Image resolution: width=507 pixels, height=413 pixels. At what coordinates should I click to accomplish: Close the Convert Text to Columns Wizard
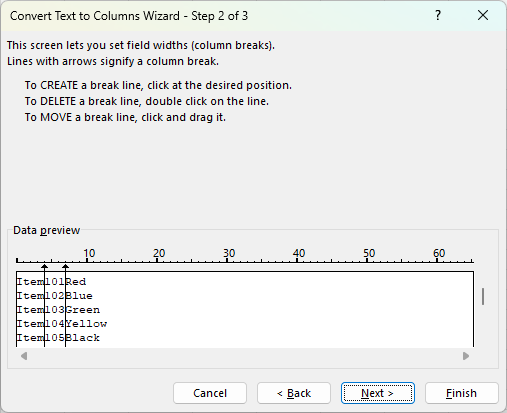(483, 15)
